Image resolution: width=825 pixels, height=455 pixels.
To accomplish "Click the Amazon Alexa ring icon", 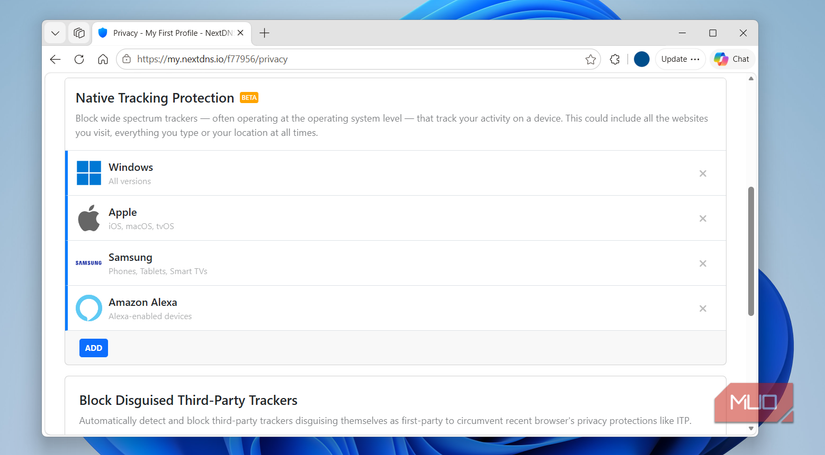I will click(x=89, y=308).
